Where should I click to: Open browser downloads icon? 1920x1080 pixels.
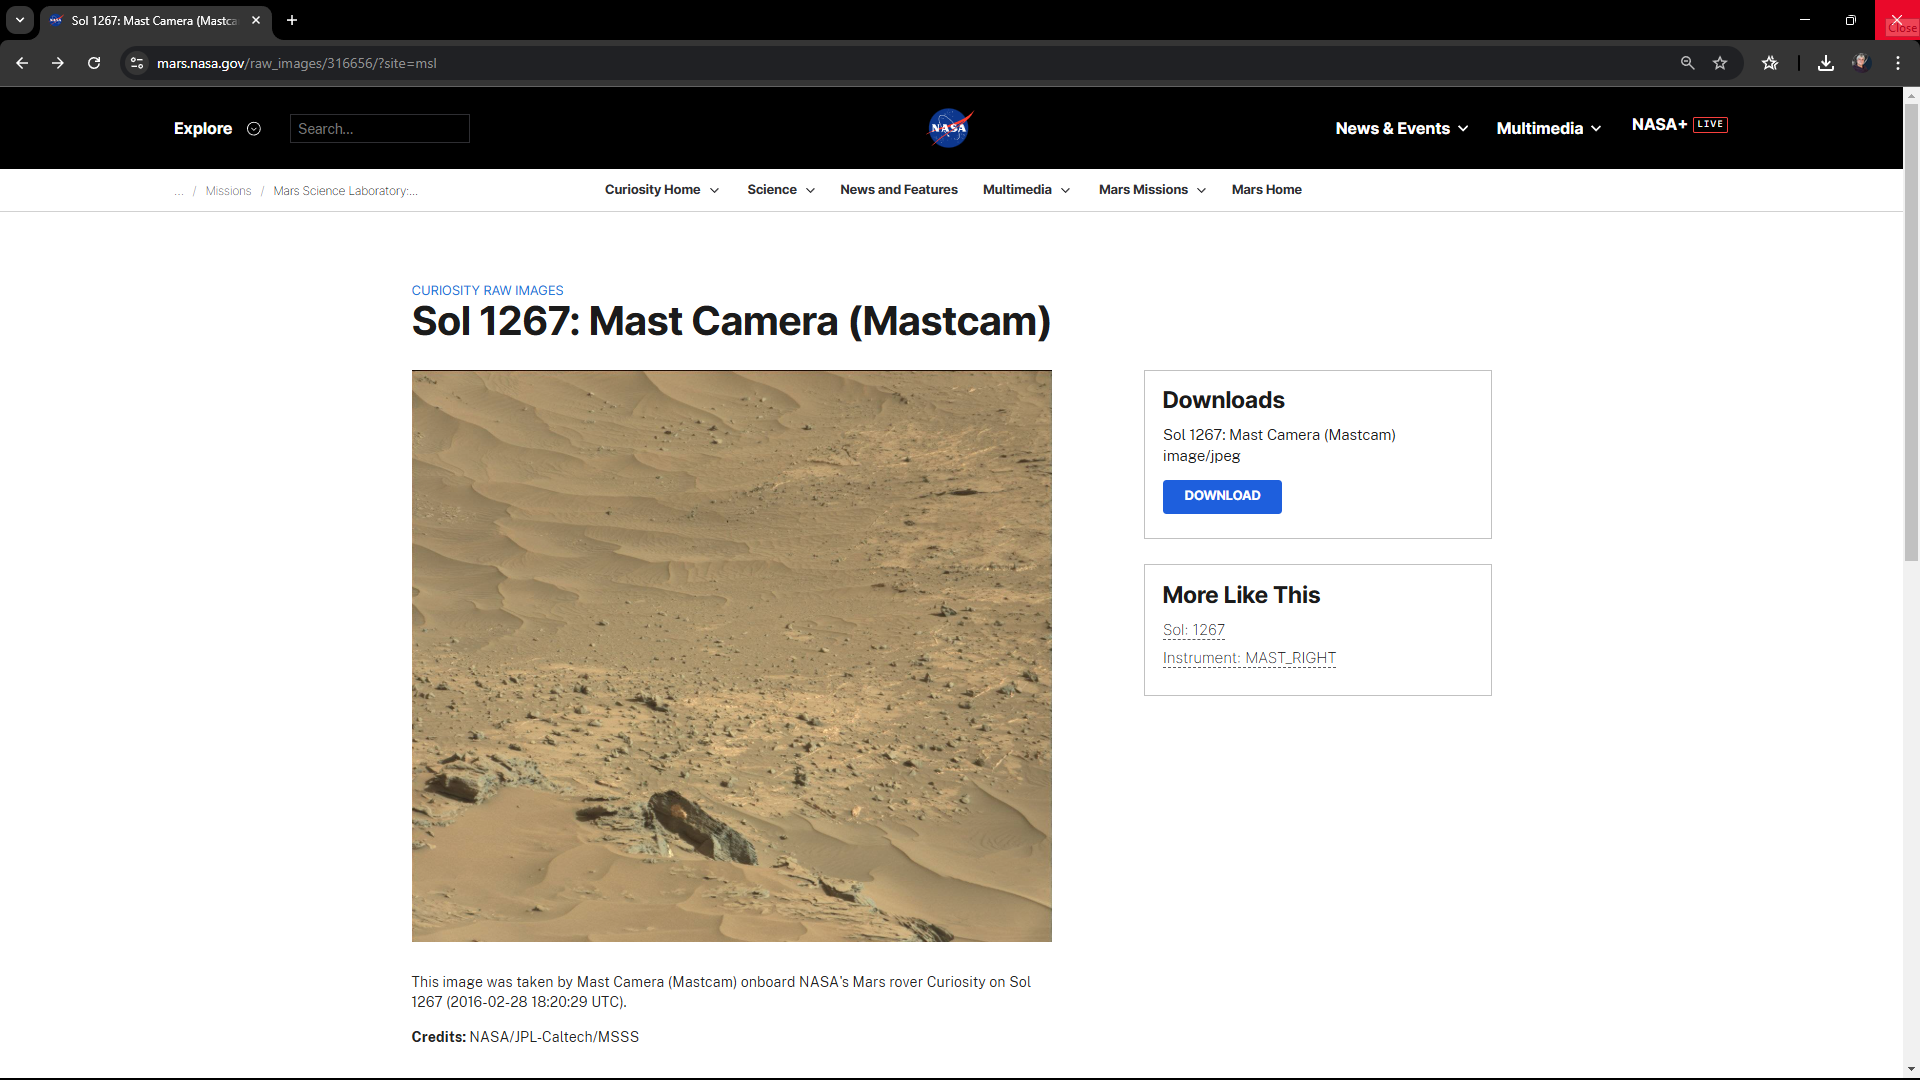[1826, 63]
